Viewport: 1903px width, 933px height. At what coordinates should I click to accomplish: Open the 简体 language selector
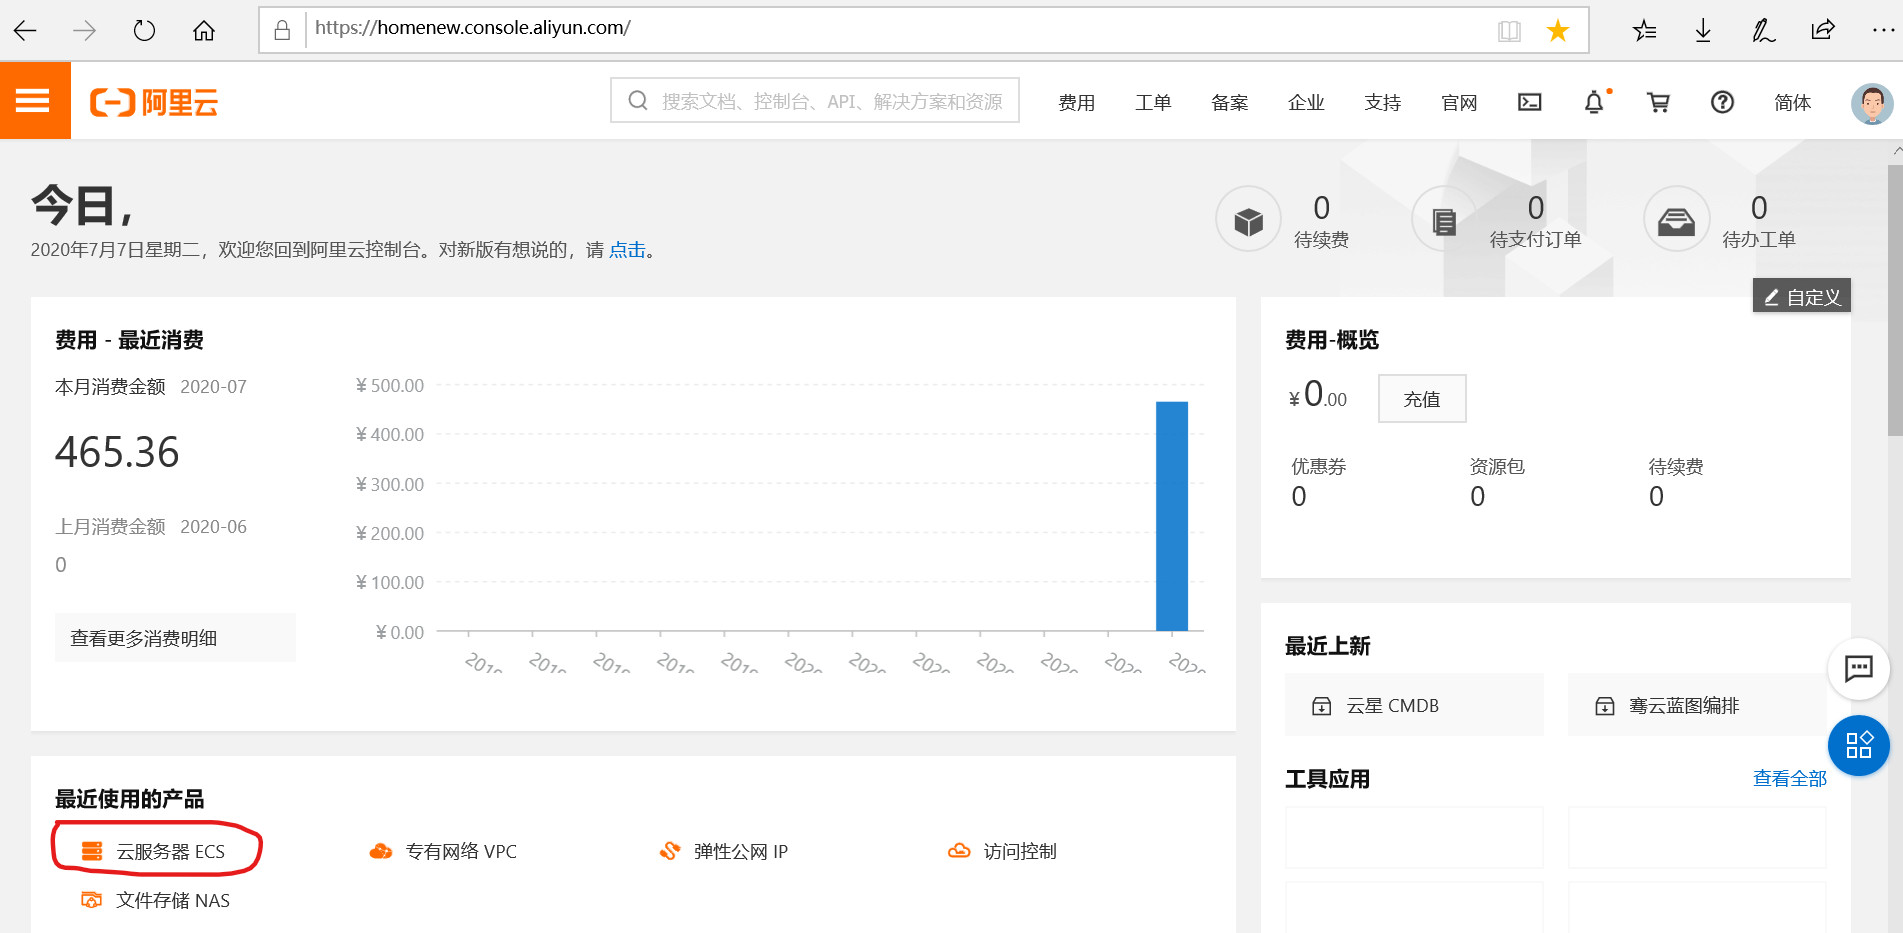(x=1792, y=102)
